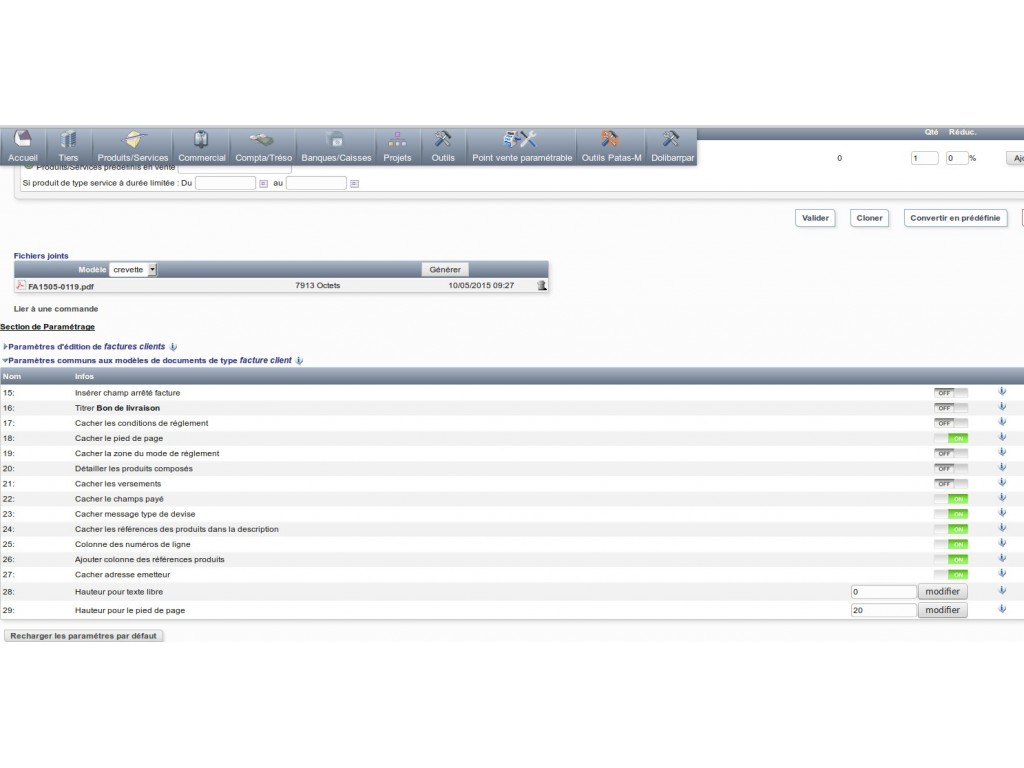The image size is (1024, 768).
Task: Enable Insérer champ arrêté facture switch
Action: (950, 393)
